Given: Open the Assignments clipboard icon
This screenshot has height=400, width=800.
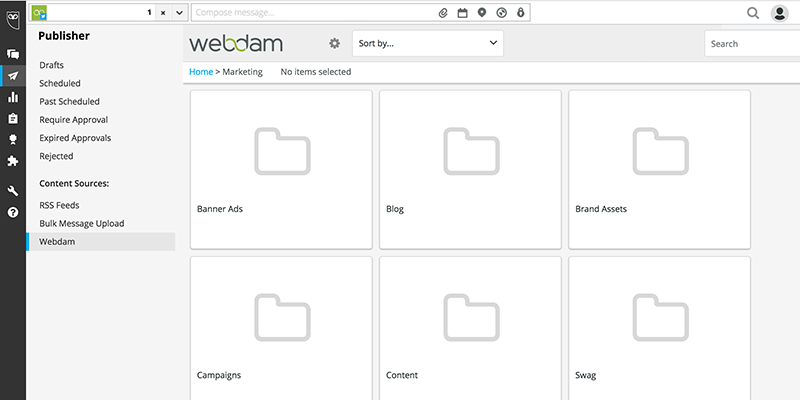Looking at the screenshot, I should 13,118.
